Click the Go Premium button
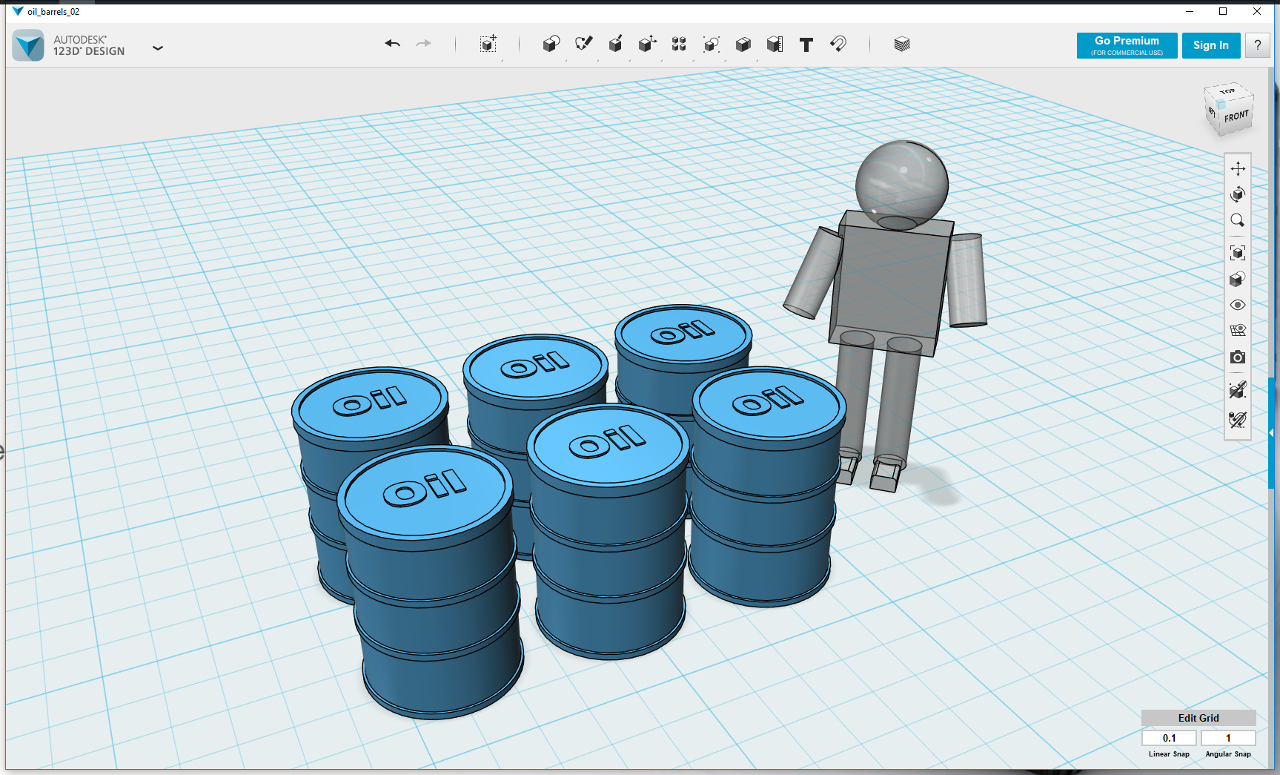The image size is (1280, 775). (1127, 45)
